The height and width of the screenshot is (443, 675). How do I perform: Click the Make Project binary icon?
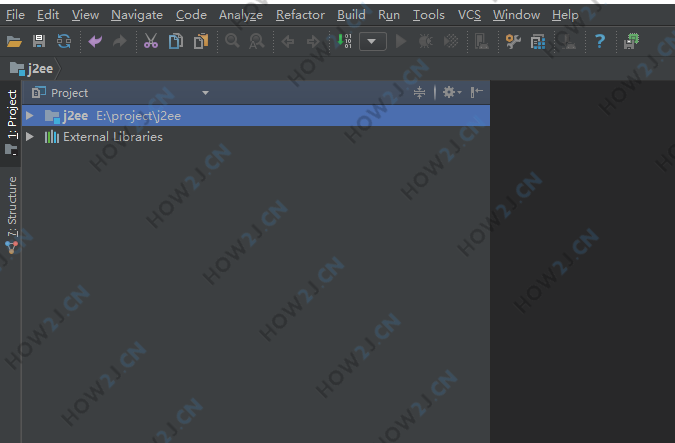pos(344,41)
